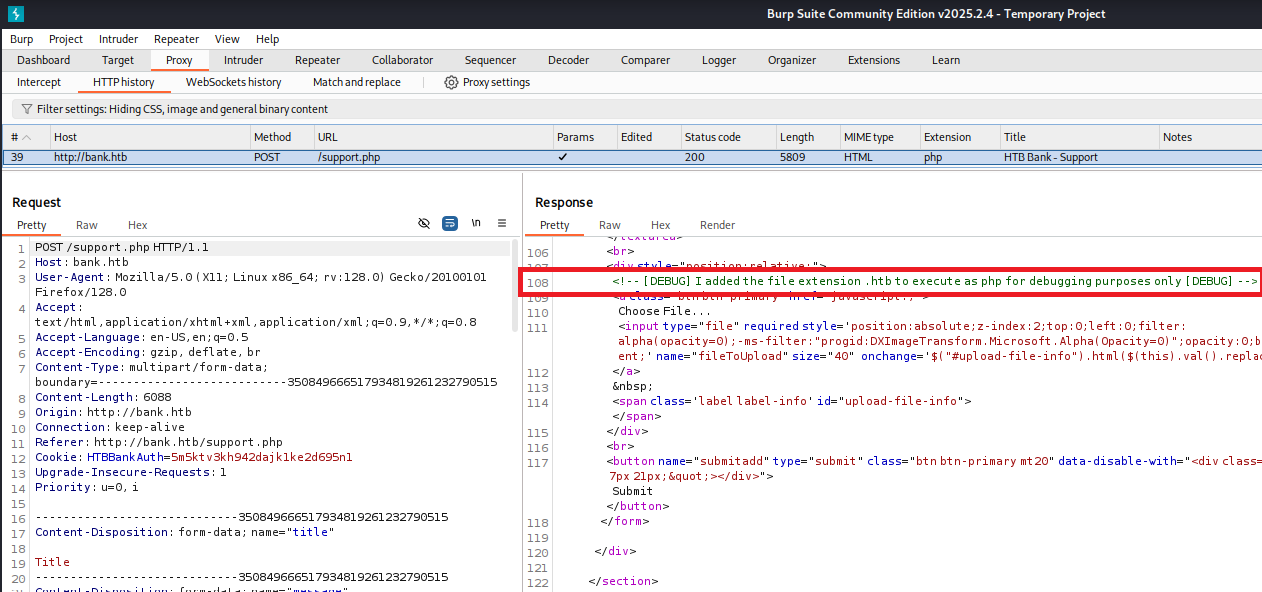Switch to the Intercept sub-tab
Viewport: 1262px width, 592px height.
click(39, 82)
